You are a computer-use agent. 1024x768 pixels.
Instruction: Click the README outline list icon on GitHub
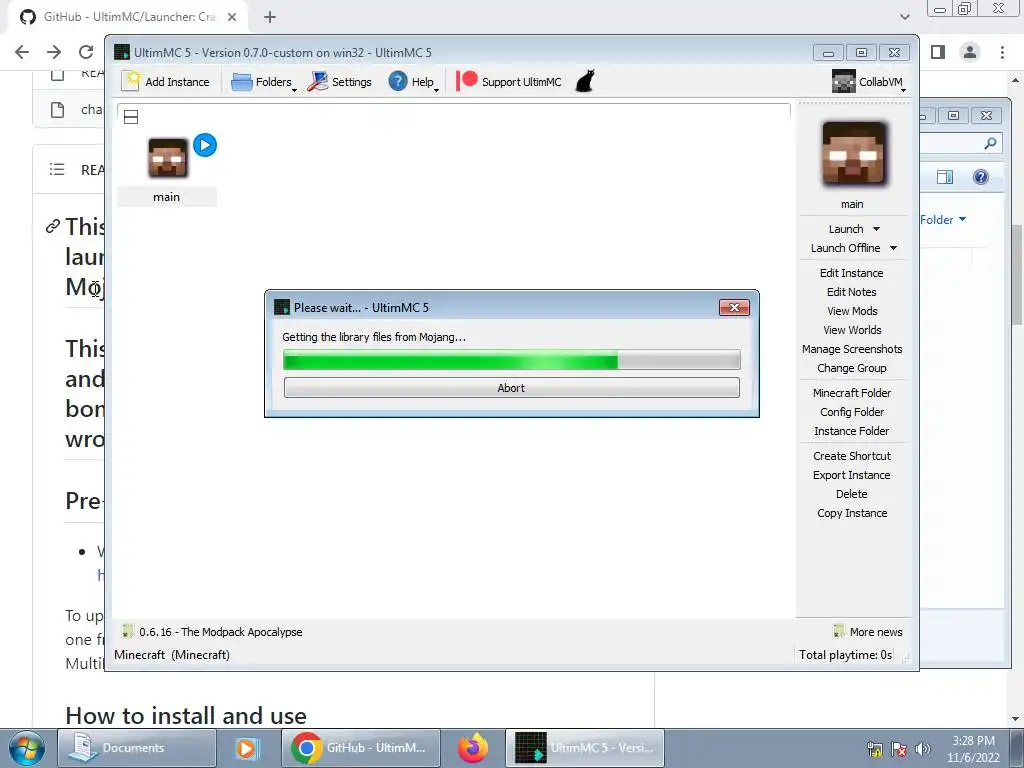point(57,170)
